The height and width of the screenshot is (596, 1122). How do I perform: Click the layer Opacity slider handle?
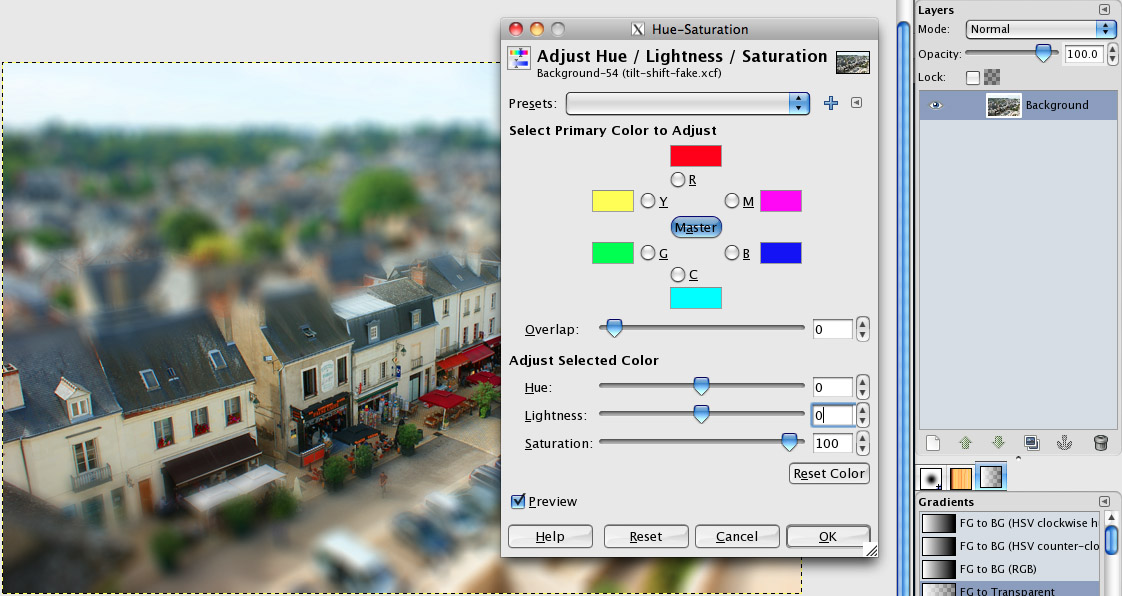[x=1043, y=53]
